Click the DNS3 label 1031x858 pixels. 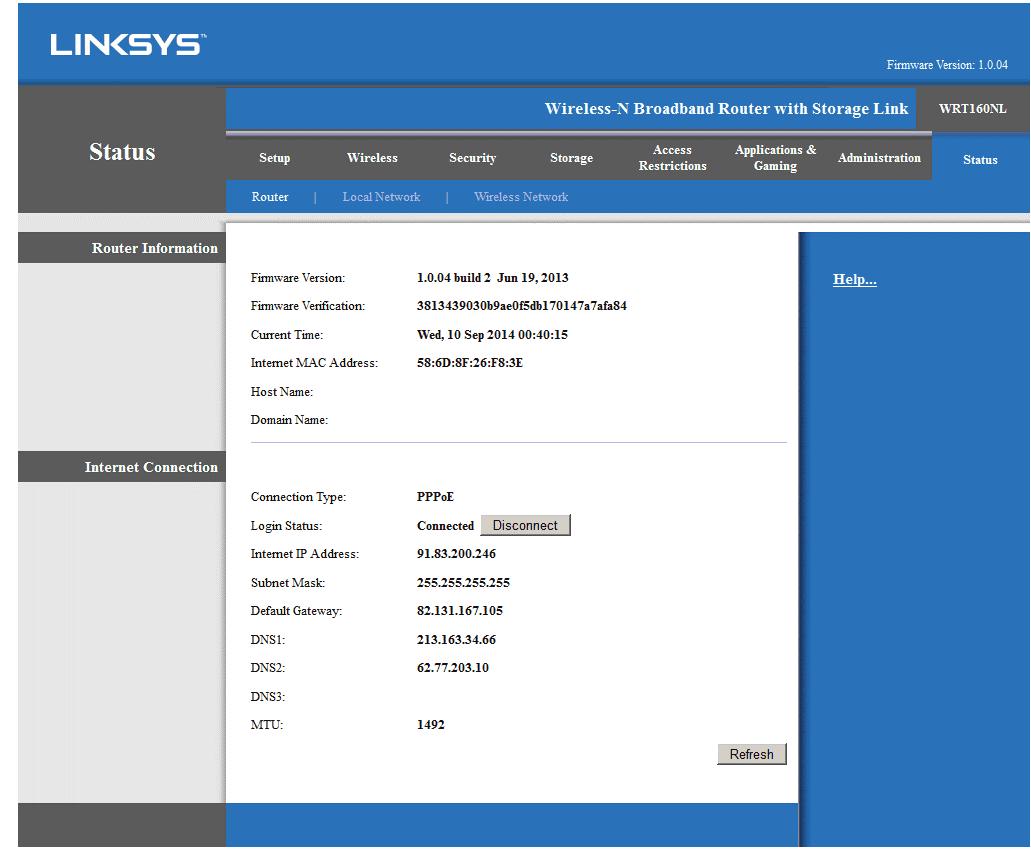coord(267,696)
